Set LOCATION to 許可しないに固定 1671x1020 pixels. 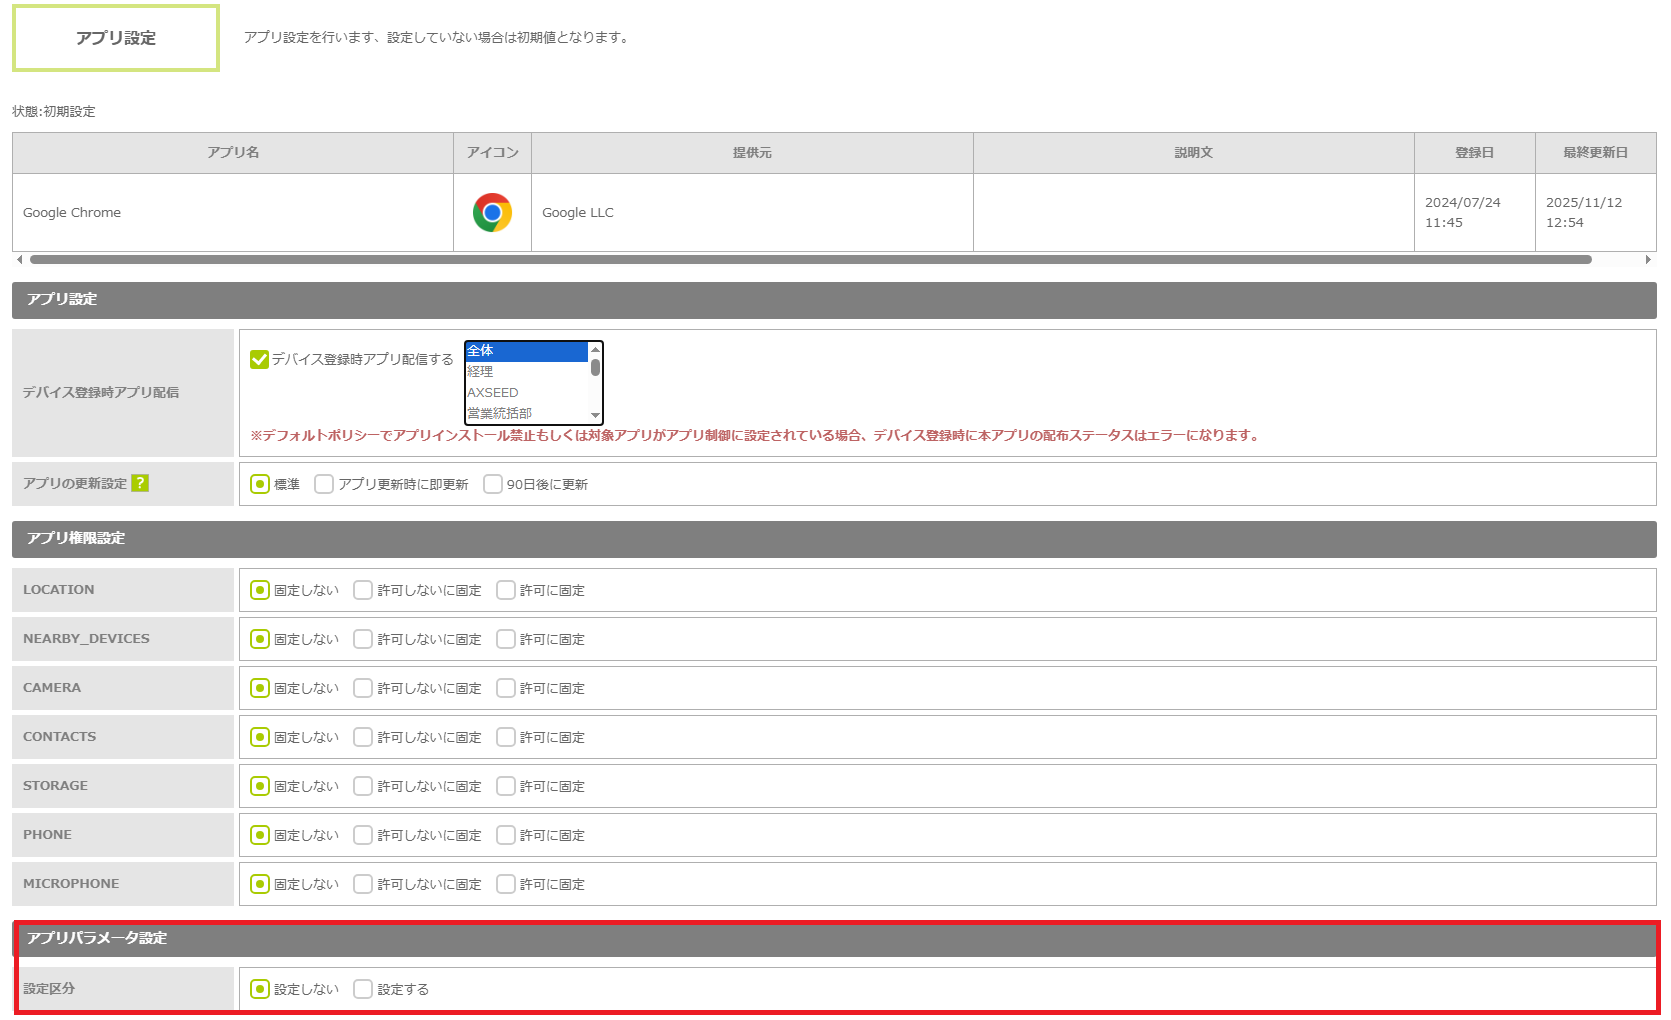tap(363, 590)
